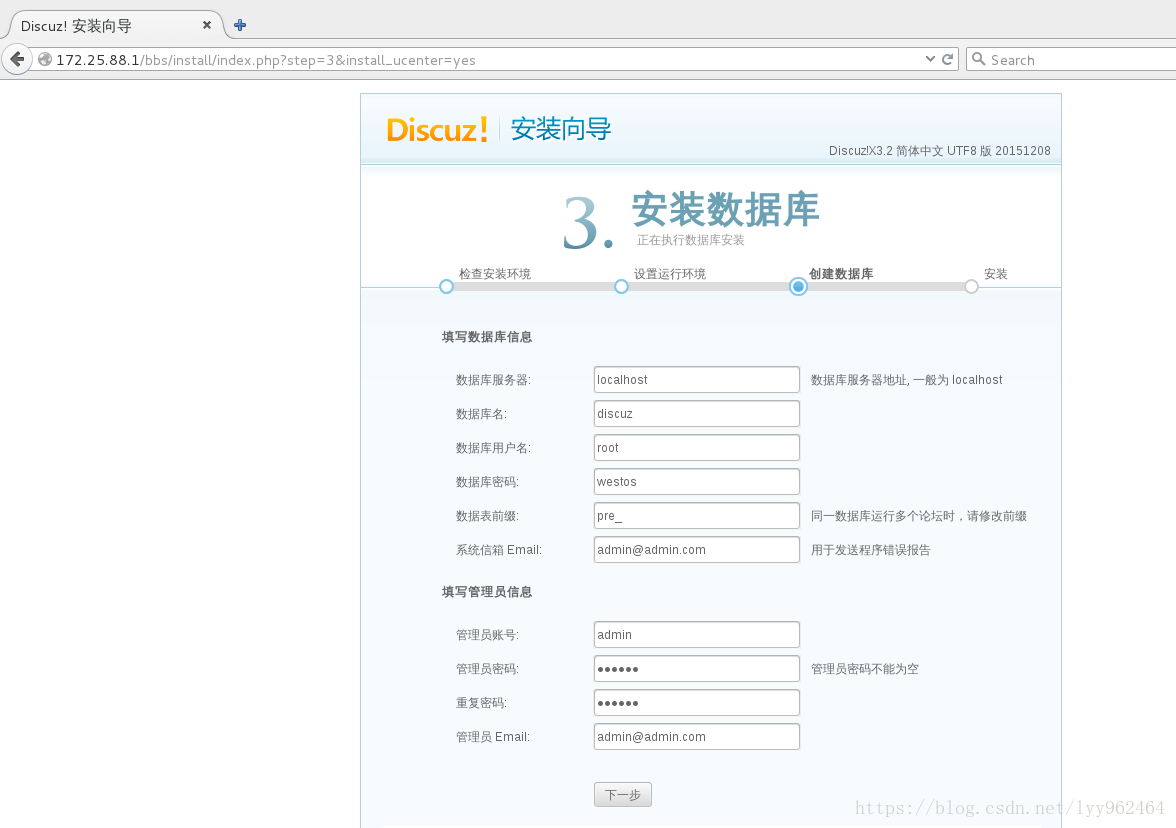Click the 重复密码: label

click(482, 703)
